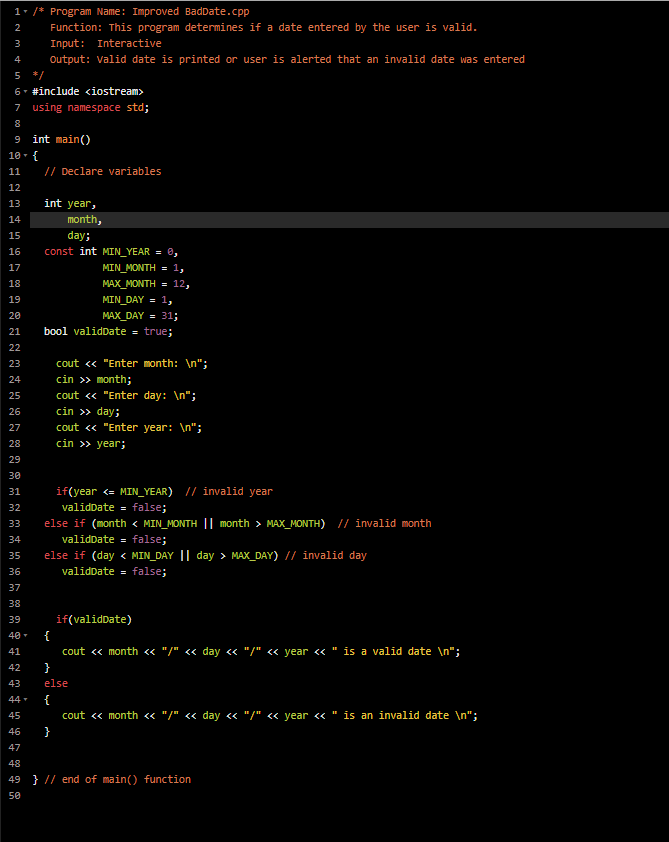669x842 pixels.
Task: Click line number 21 in the gutter
Action: [x=14, y=331]
